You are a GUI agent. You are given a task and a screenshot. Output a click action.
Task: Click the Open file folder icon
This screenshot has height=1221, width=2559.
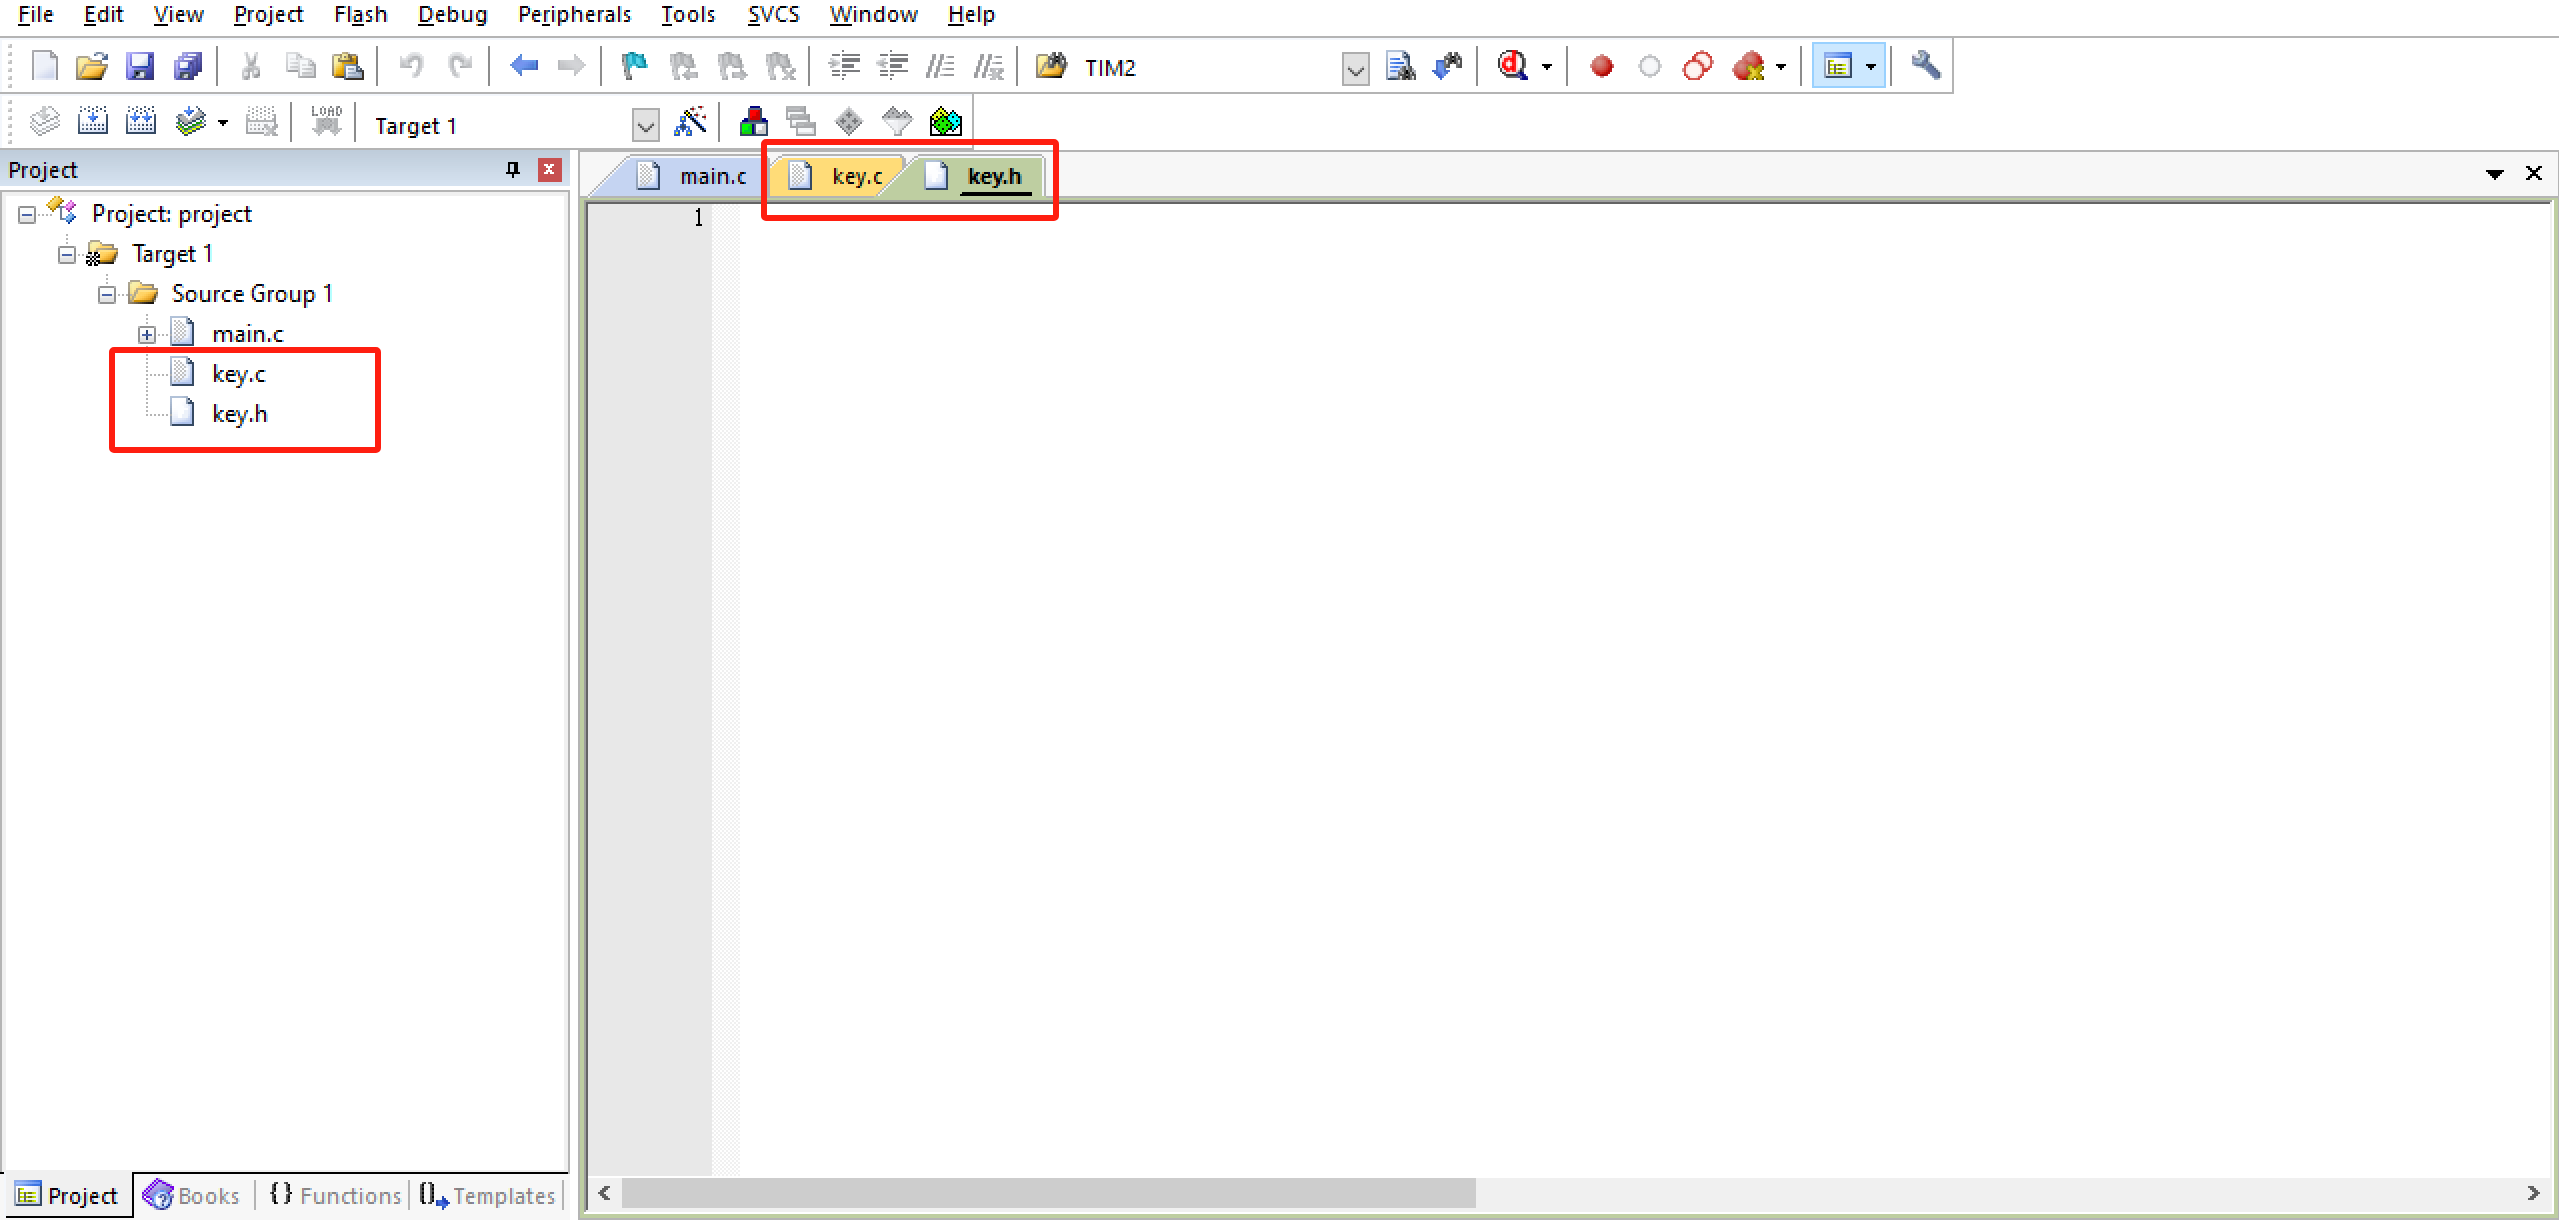(x=92, y=67)
